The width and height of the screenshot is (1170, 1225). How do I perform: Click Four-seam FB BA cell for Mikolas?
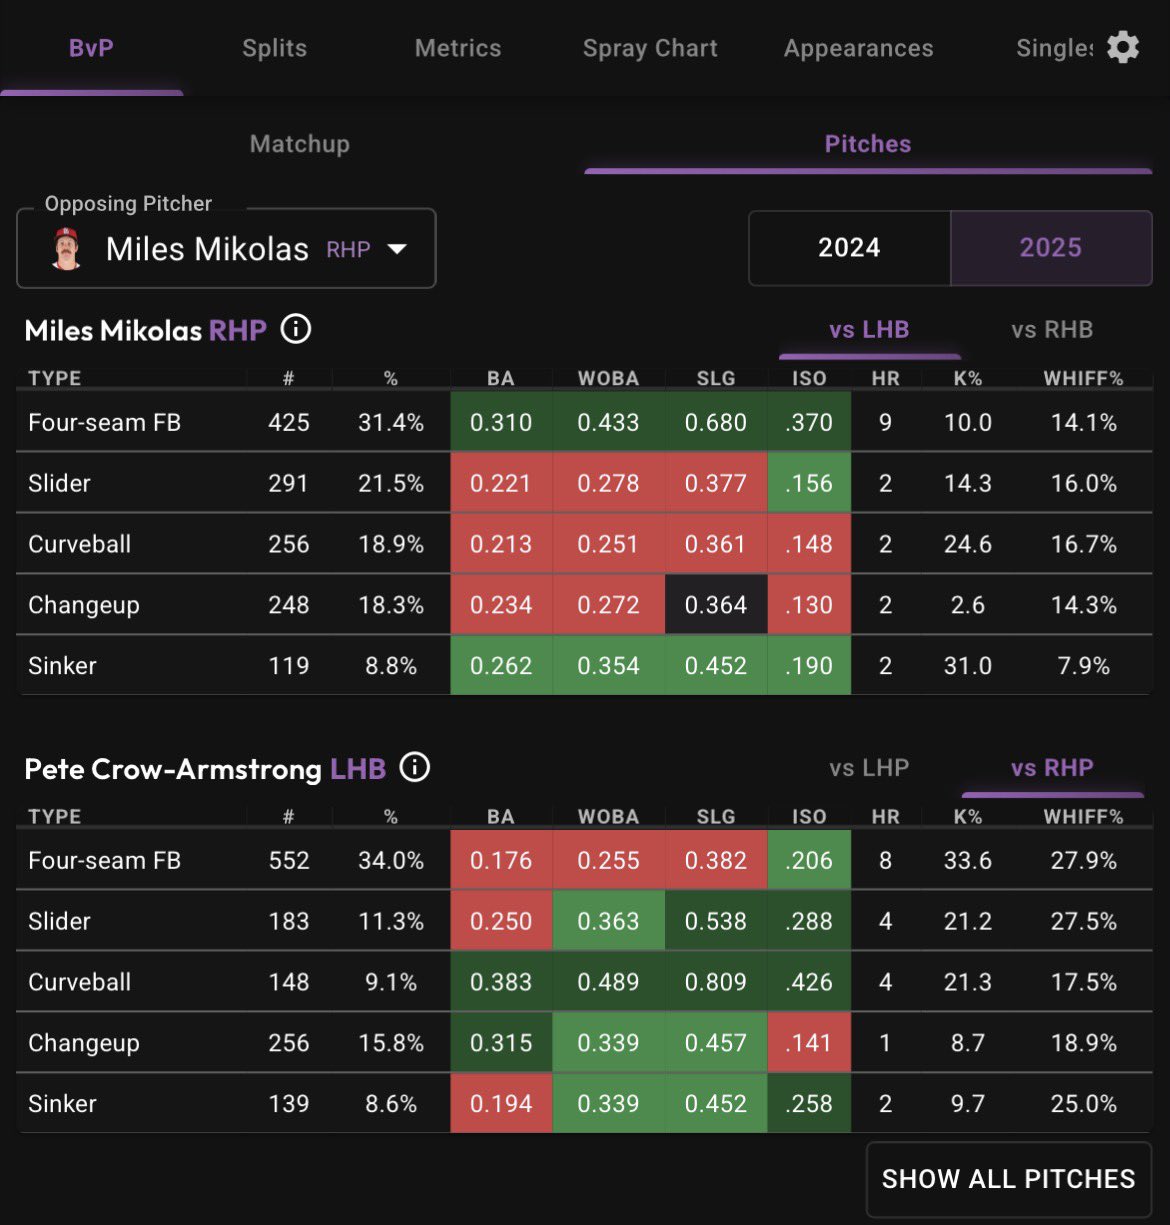[500, 422]
